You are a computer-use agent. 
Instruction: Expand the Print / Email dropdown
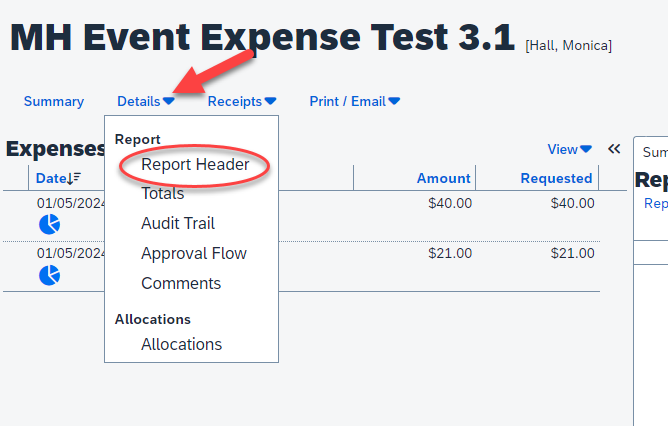coord(354,101)
